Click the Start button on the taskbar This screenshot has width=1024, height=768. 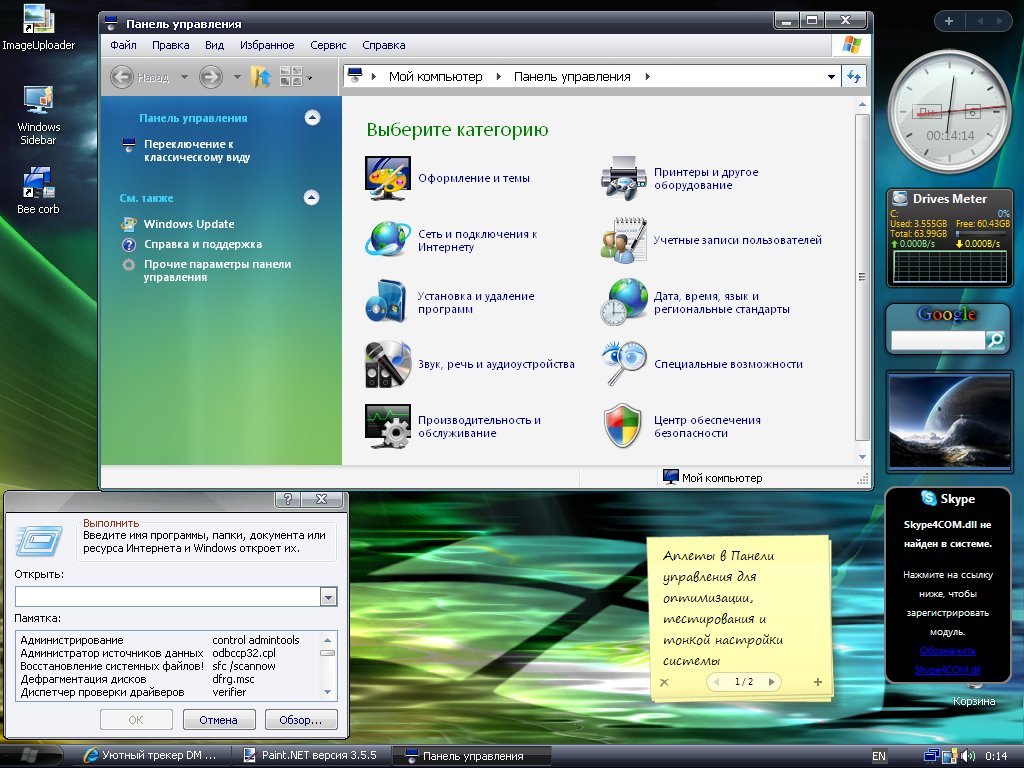(x=30, y=756)
